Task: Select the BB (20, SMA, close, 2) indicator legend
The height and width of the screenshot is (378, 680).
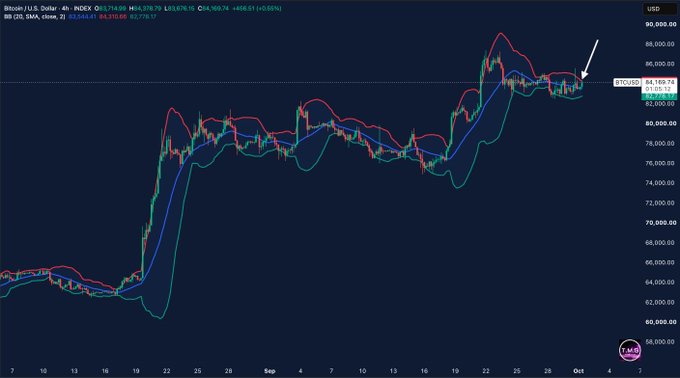Action: coord(35,16)
